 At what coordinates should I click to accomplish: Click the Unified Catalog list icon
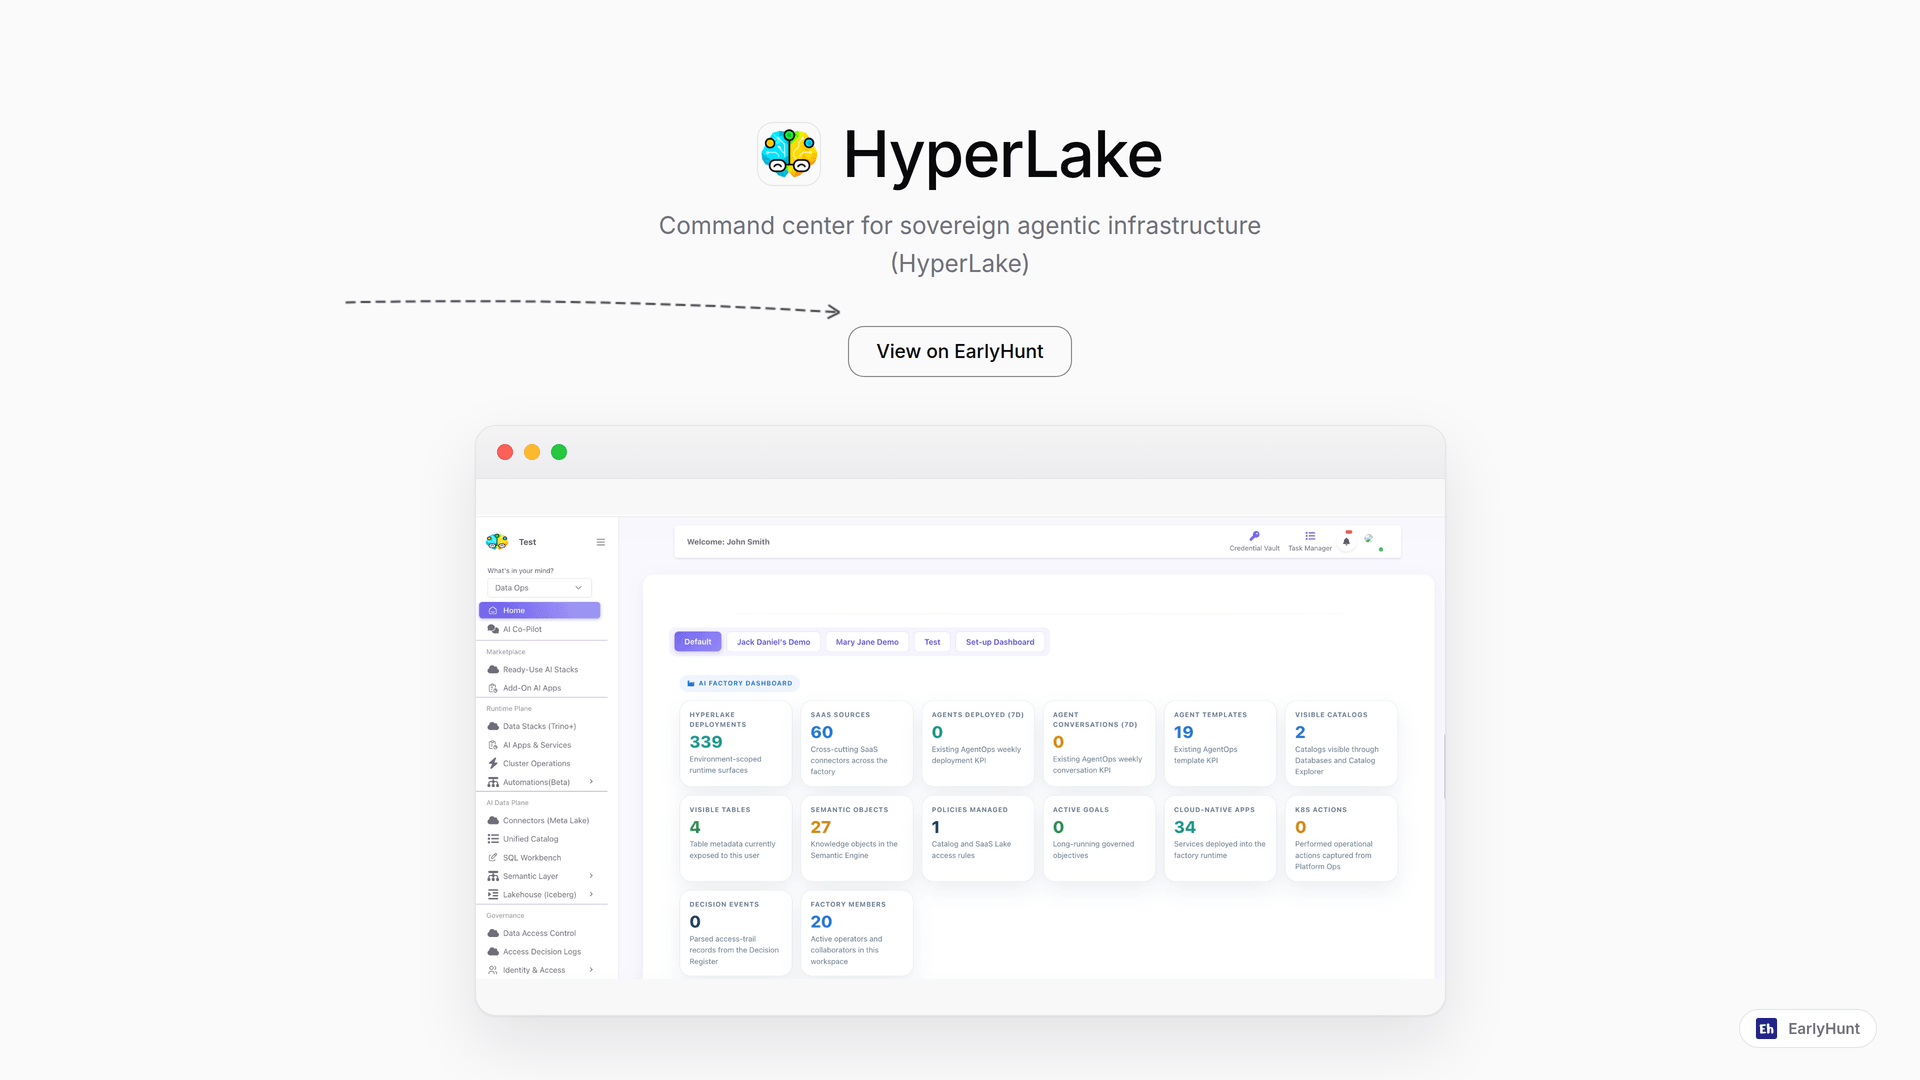(493, 839)
